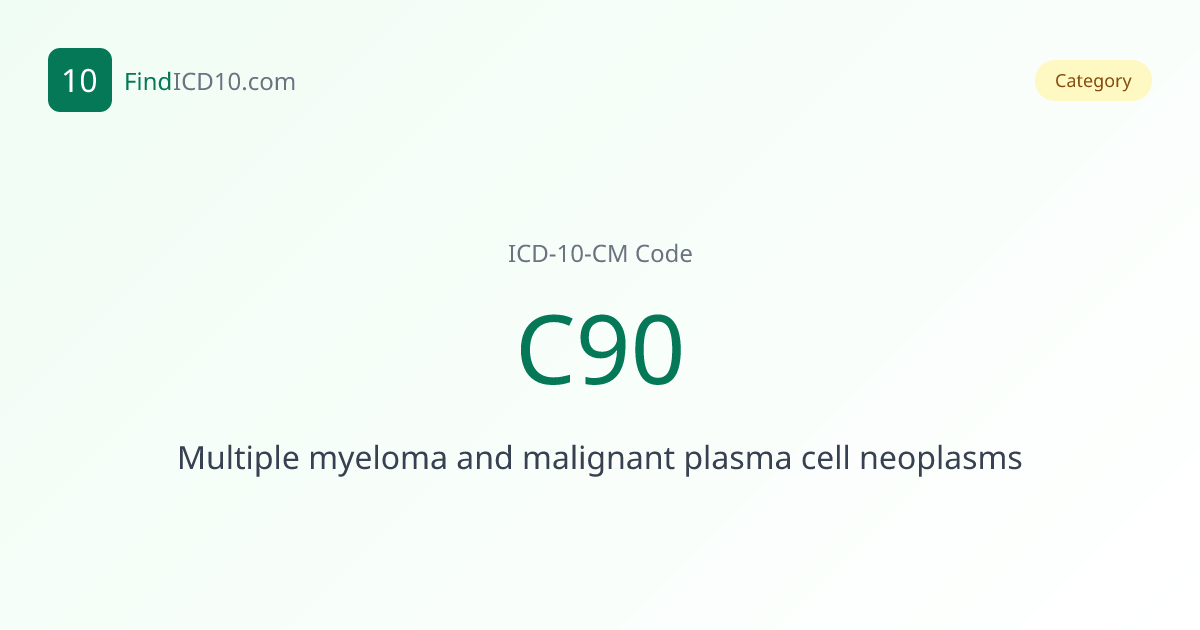The image size is (1200, 630).
Task: Click the green word Find in the logo
Action: click(x=147, y=82)
